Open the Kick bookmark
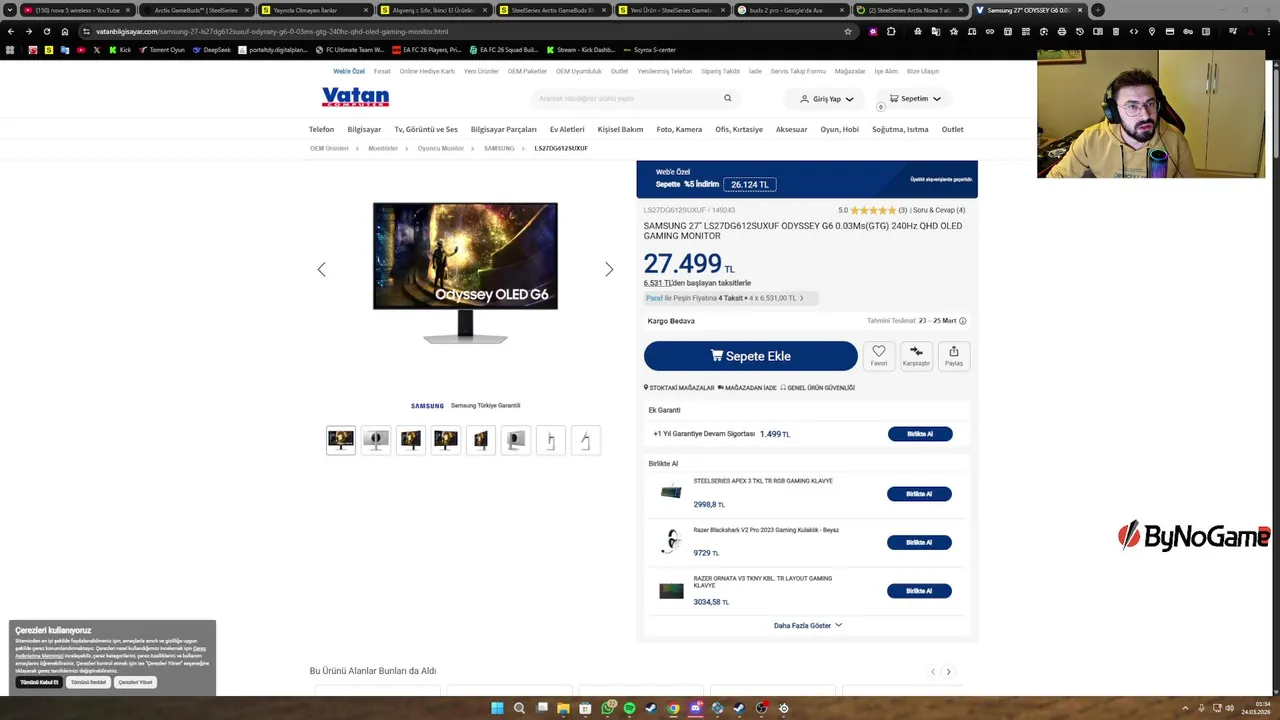 click(120, 49)
